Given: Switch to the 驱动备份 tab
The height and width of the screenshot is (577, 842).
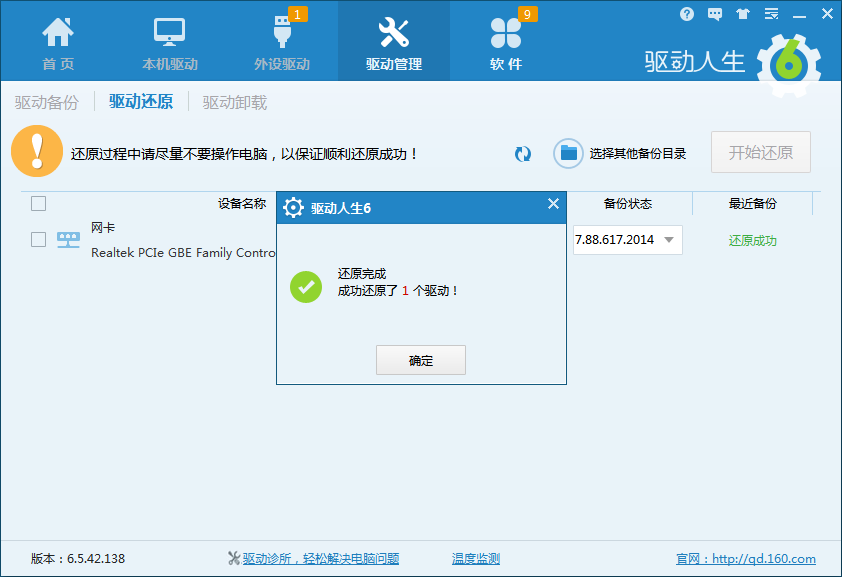Looking at the screenshot, I should [46, 102].
